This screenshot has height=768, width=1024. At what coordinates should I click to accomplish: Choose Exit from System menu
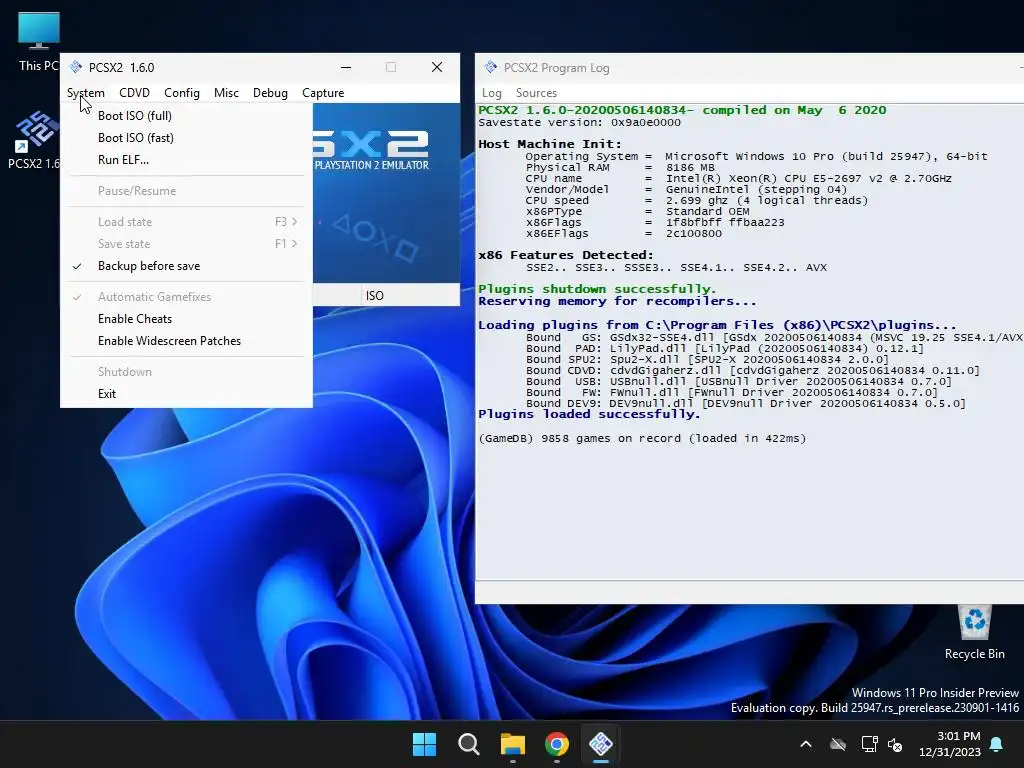(186, 394)
